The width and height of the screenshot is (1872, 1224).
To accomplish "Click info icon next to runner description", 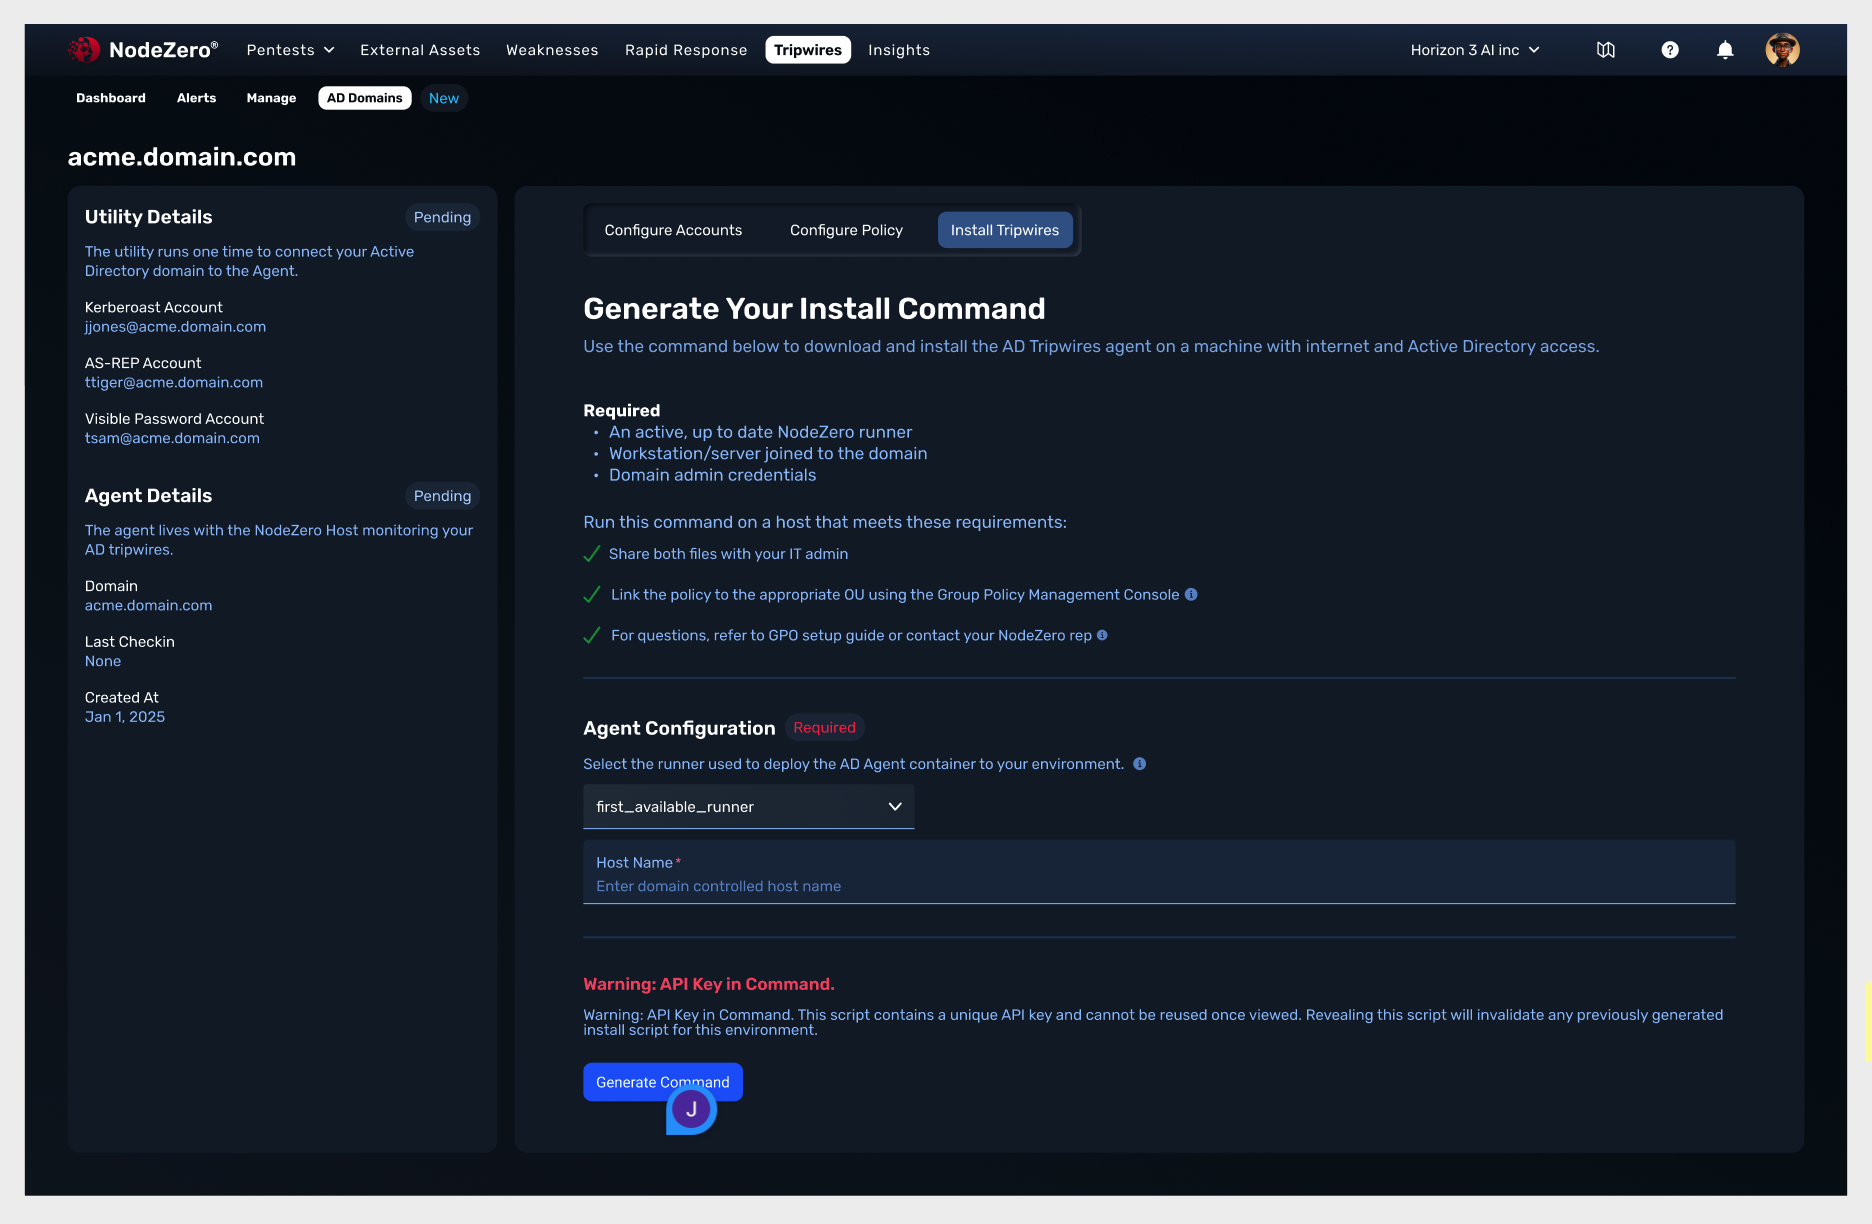I will coord(1139,764).
